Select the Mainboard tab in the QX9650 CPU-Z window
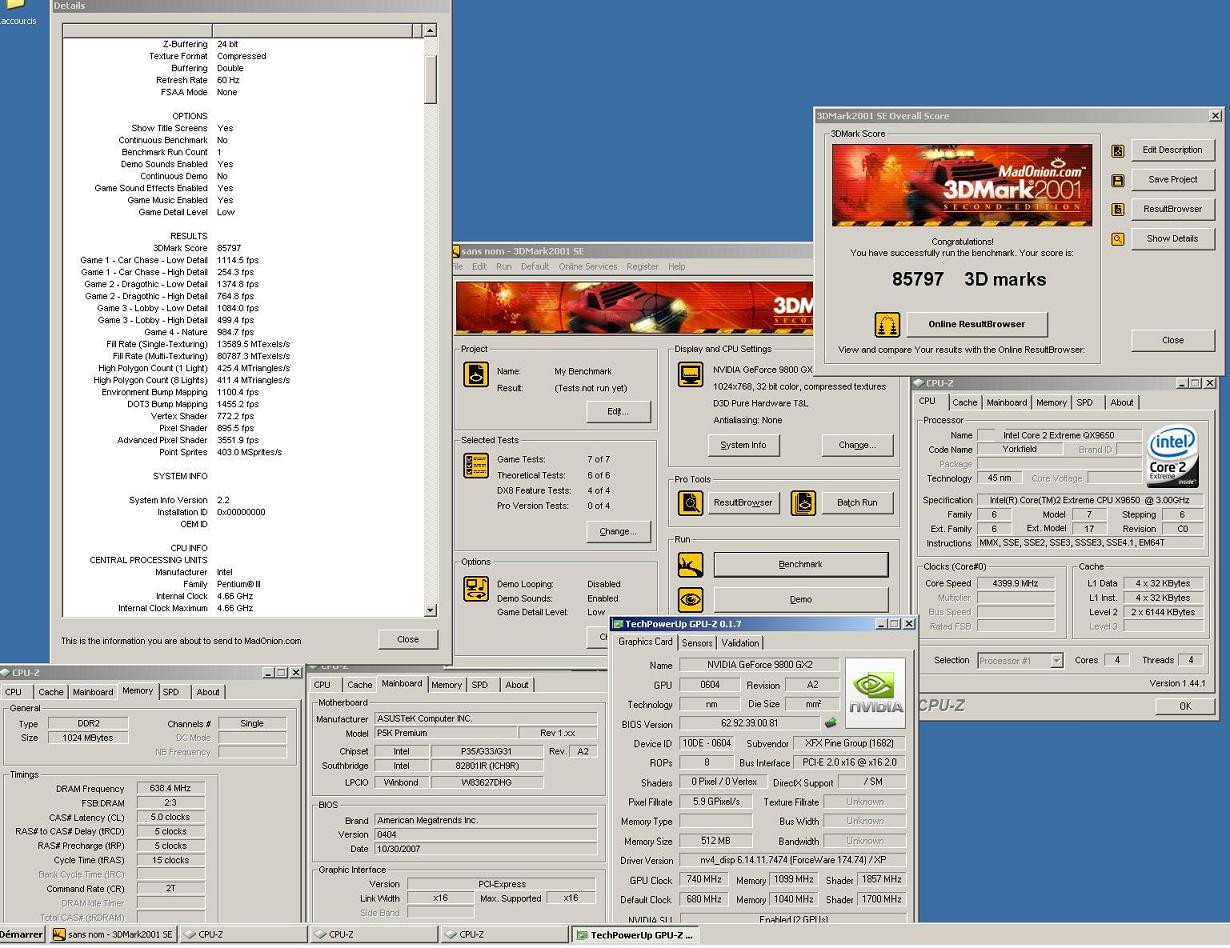Screen dimensions: 1230x948 coord(1006,403)
